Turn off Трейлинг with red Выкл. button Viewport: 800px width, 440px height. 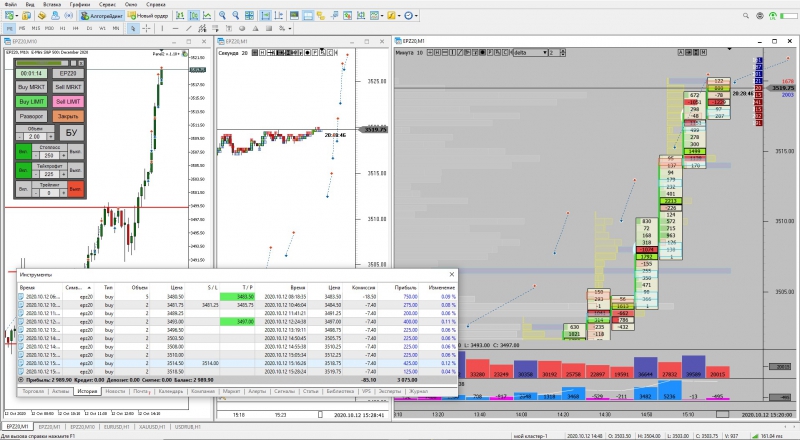point(76,189)
